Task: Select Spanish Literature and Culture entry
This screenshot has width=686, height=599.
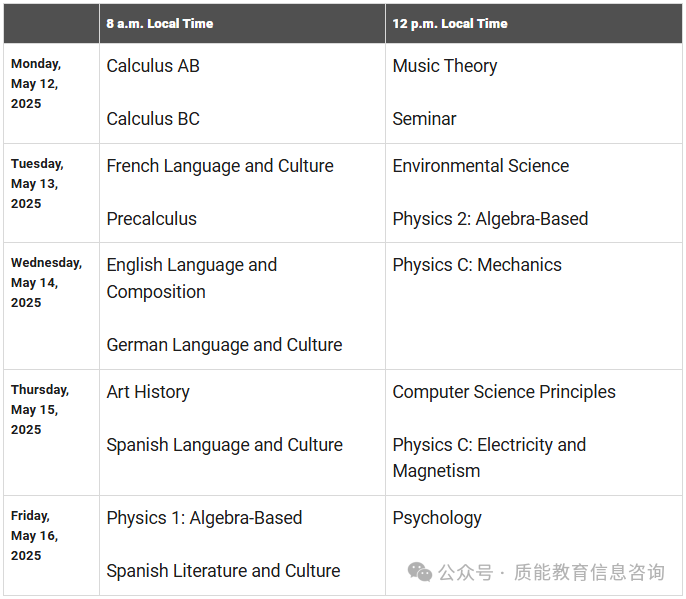Action: point(224,571)
